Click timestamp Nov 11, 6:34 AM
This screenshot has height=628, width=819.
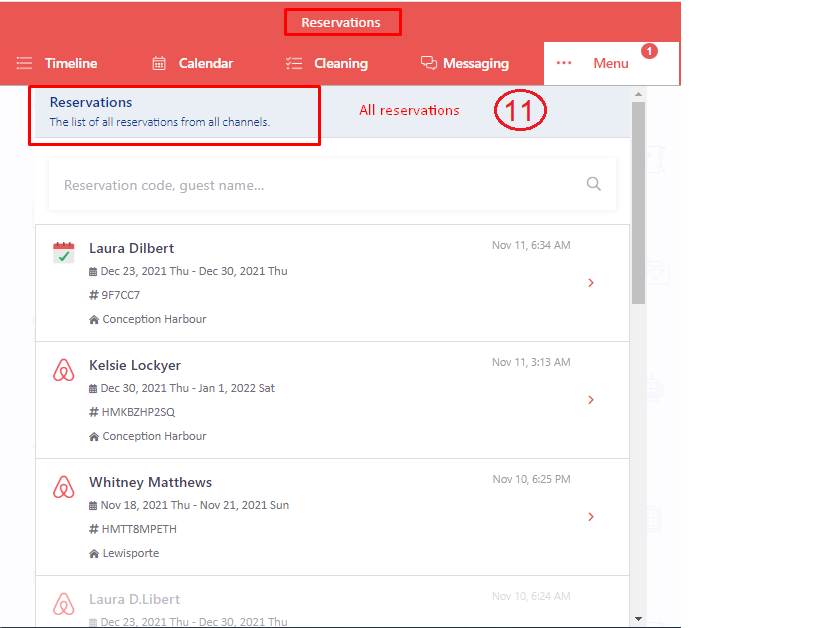(531, 246)
